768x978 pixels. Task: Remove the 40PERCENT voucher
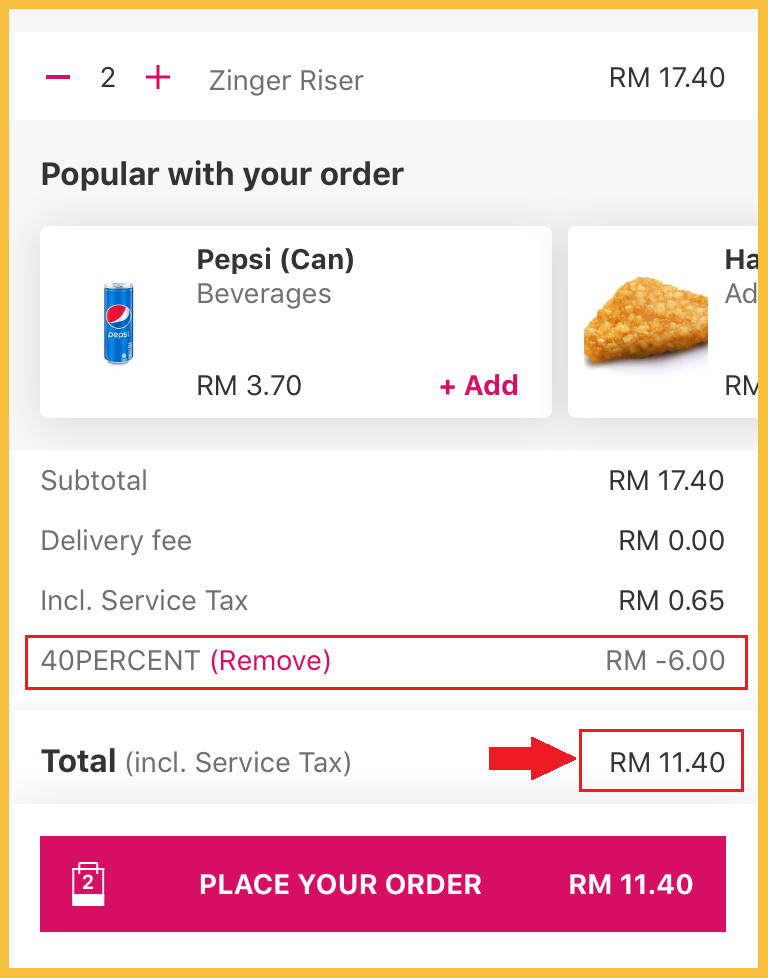(270, 661)
